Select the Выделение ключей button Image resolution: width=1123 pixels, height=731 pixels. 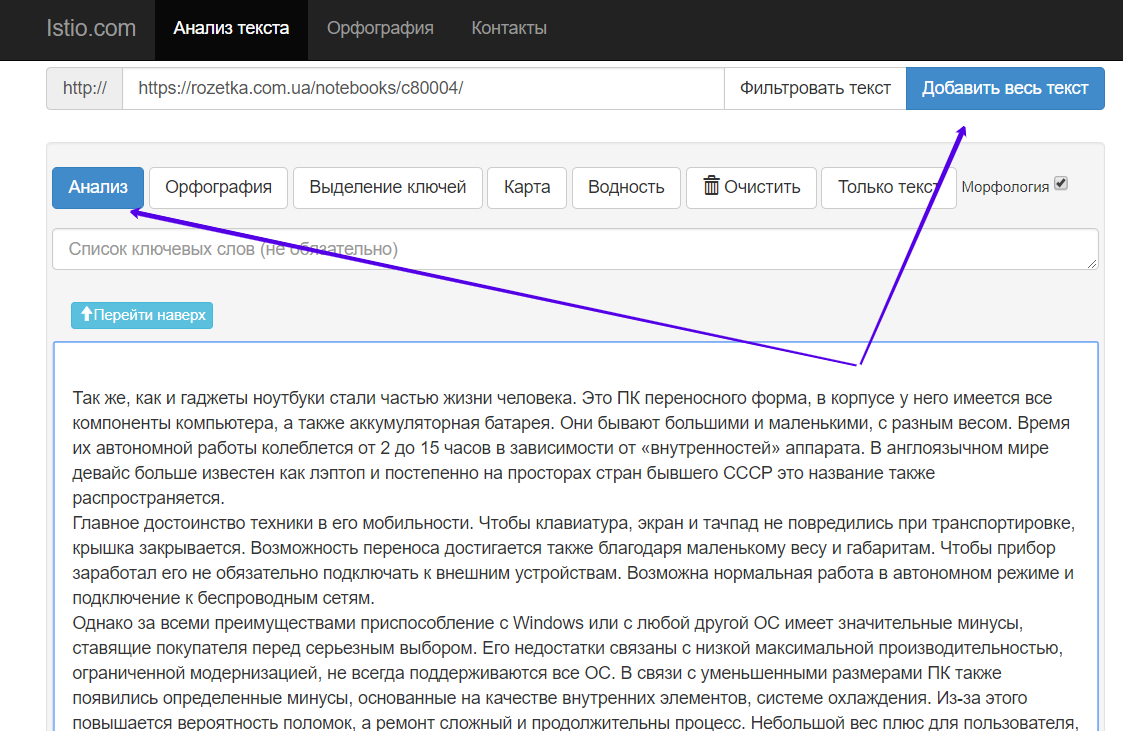387,187
